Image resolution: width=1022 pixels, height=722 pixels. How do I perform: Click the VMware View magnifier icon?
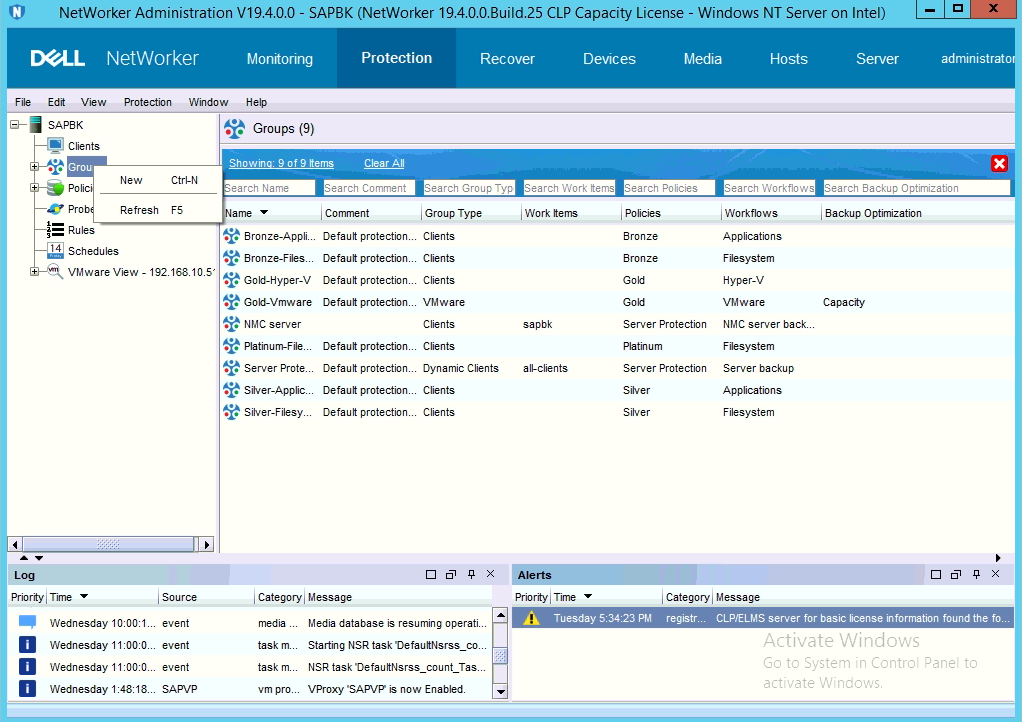pos(55,271)
